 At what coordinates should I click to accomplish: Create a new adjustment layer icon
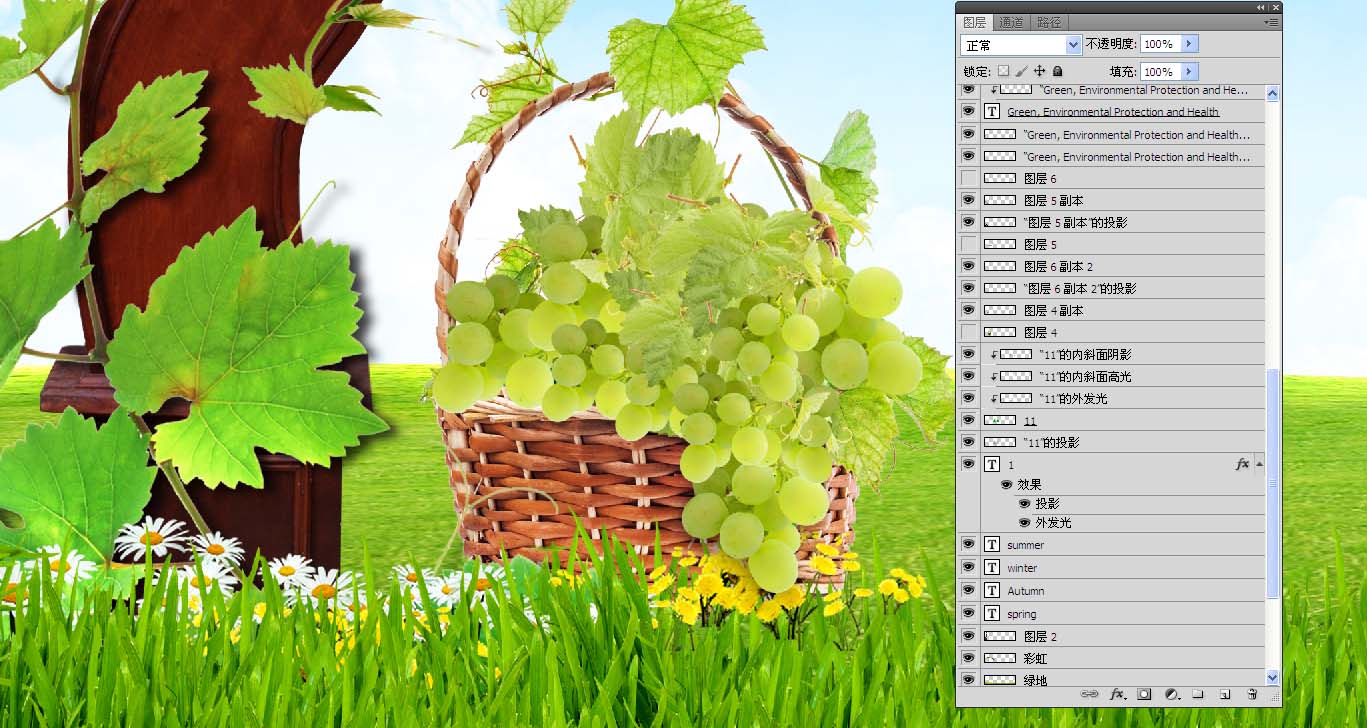click(x=1172, y=694)
